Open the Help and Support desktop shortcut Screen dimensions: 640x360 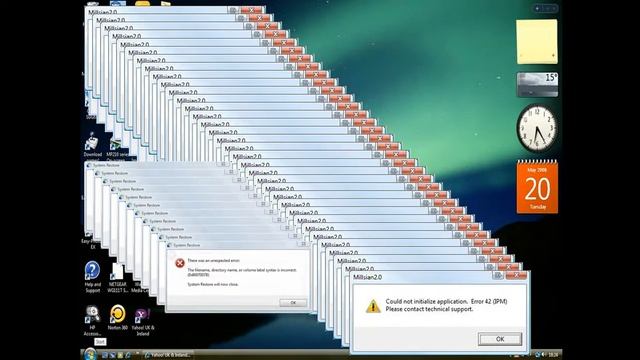92,277
